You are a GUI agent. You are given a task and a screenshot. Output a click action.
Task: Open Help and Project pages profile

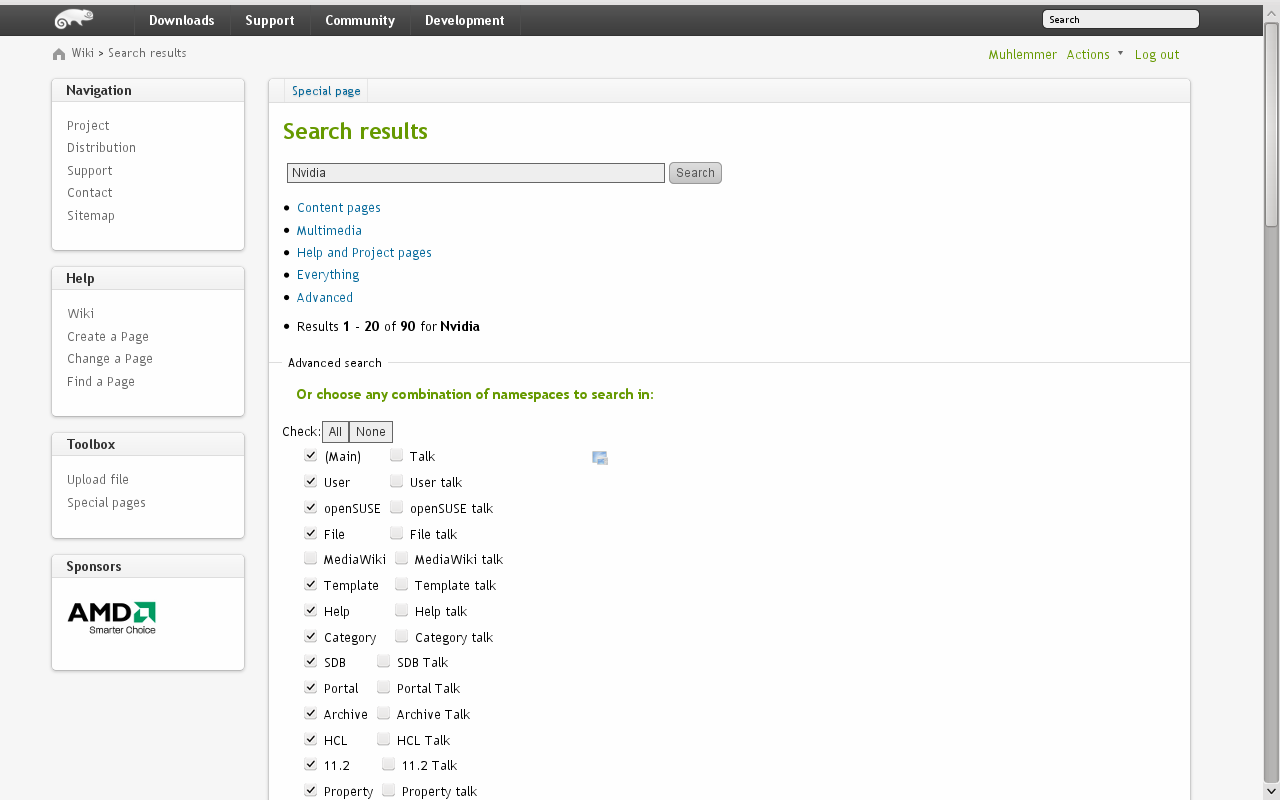[x=364, y=253]
